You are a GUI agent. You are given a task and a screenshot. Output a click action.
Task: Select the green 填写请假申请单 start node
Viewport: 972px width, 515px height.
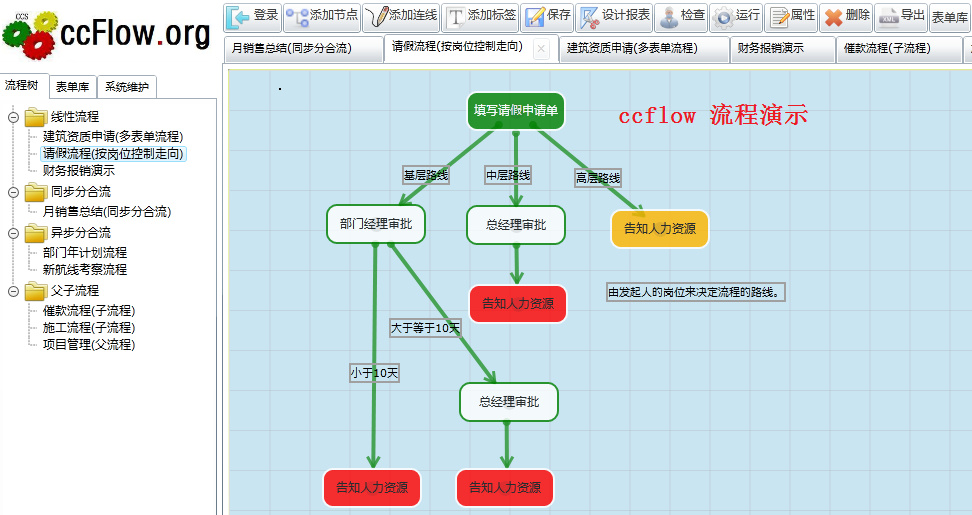(x=516, y=111)
